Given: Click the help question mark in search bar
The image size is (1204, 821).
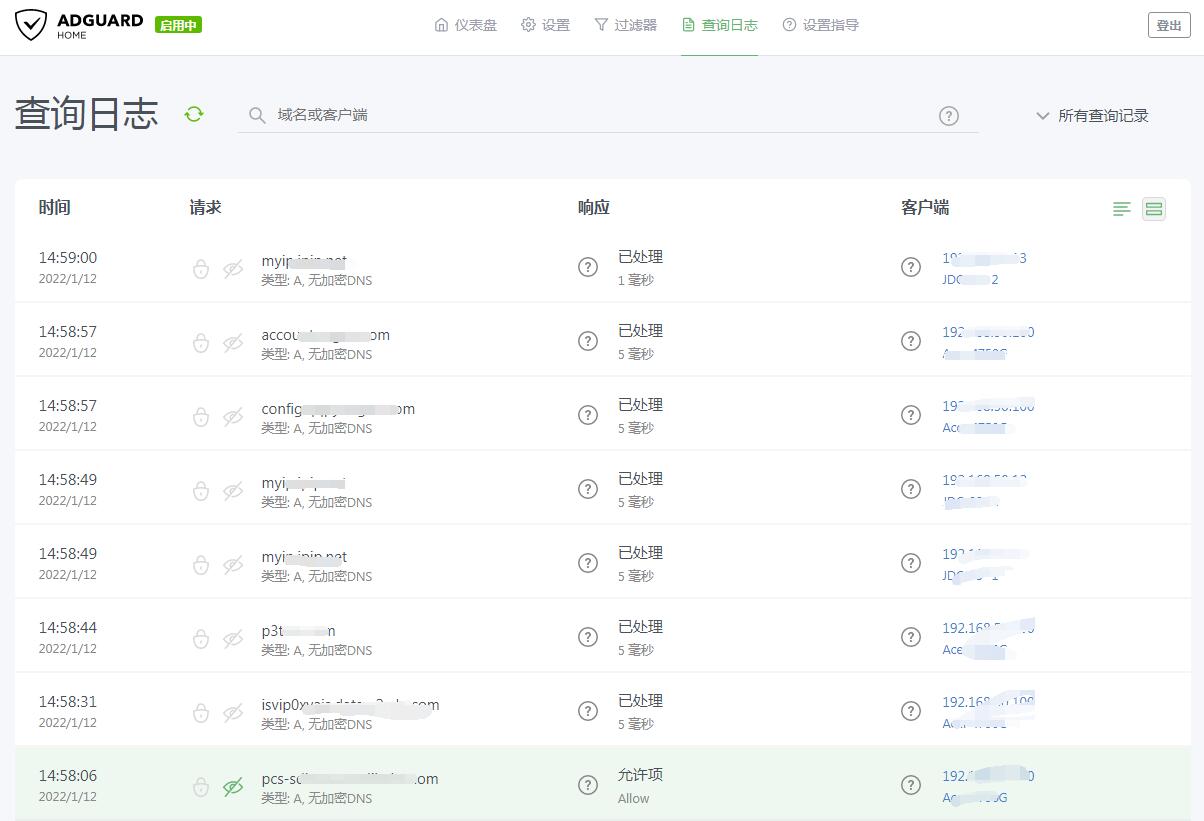Looking at the screenshot, I should pyautogui.click(x=948, y=116).
